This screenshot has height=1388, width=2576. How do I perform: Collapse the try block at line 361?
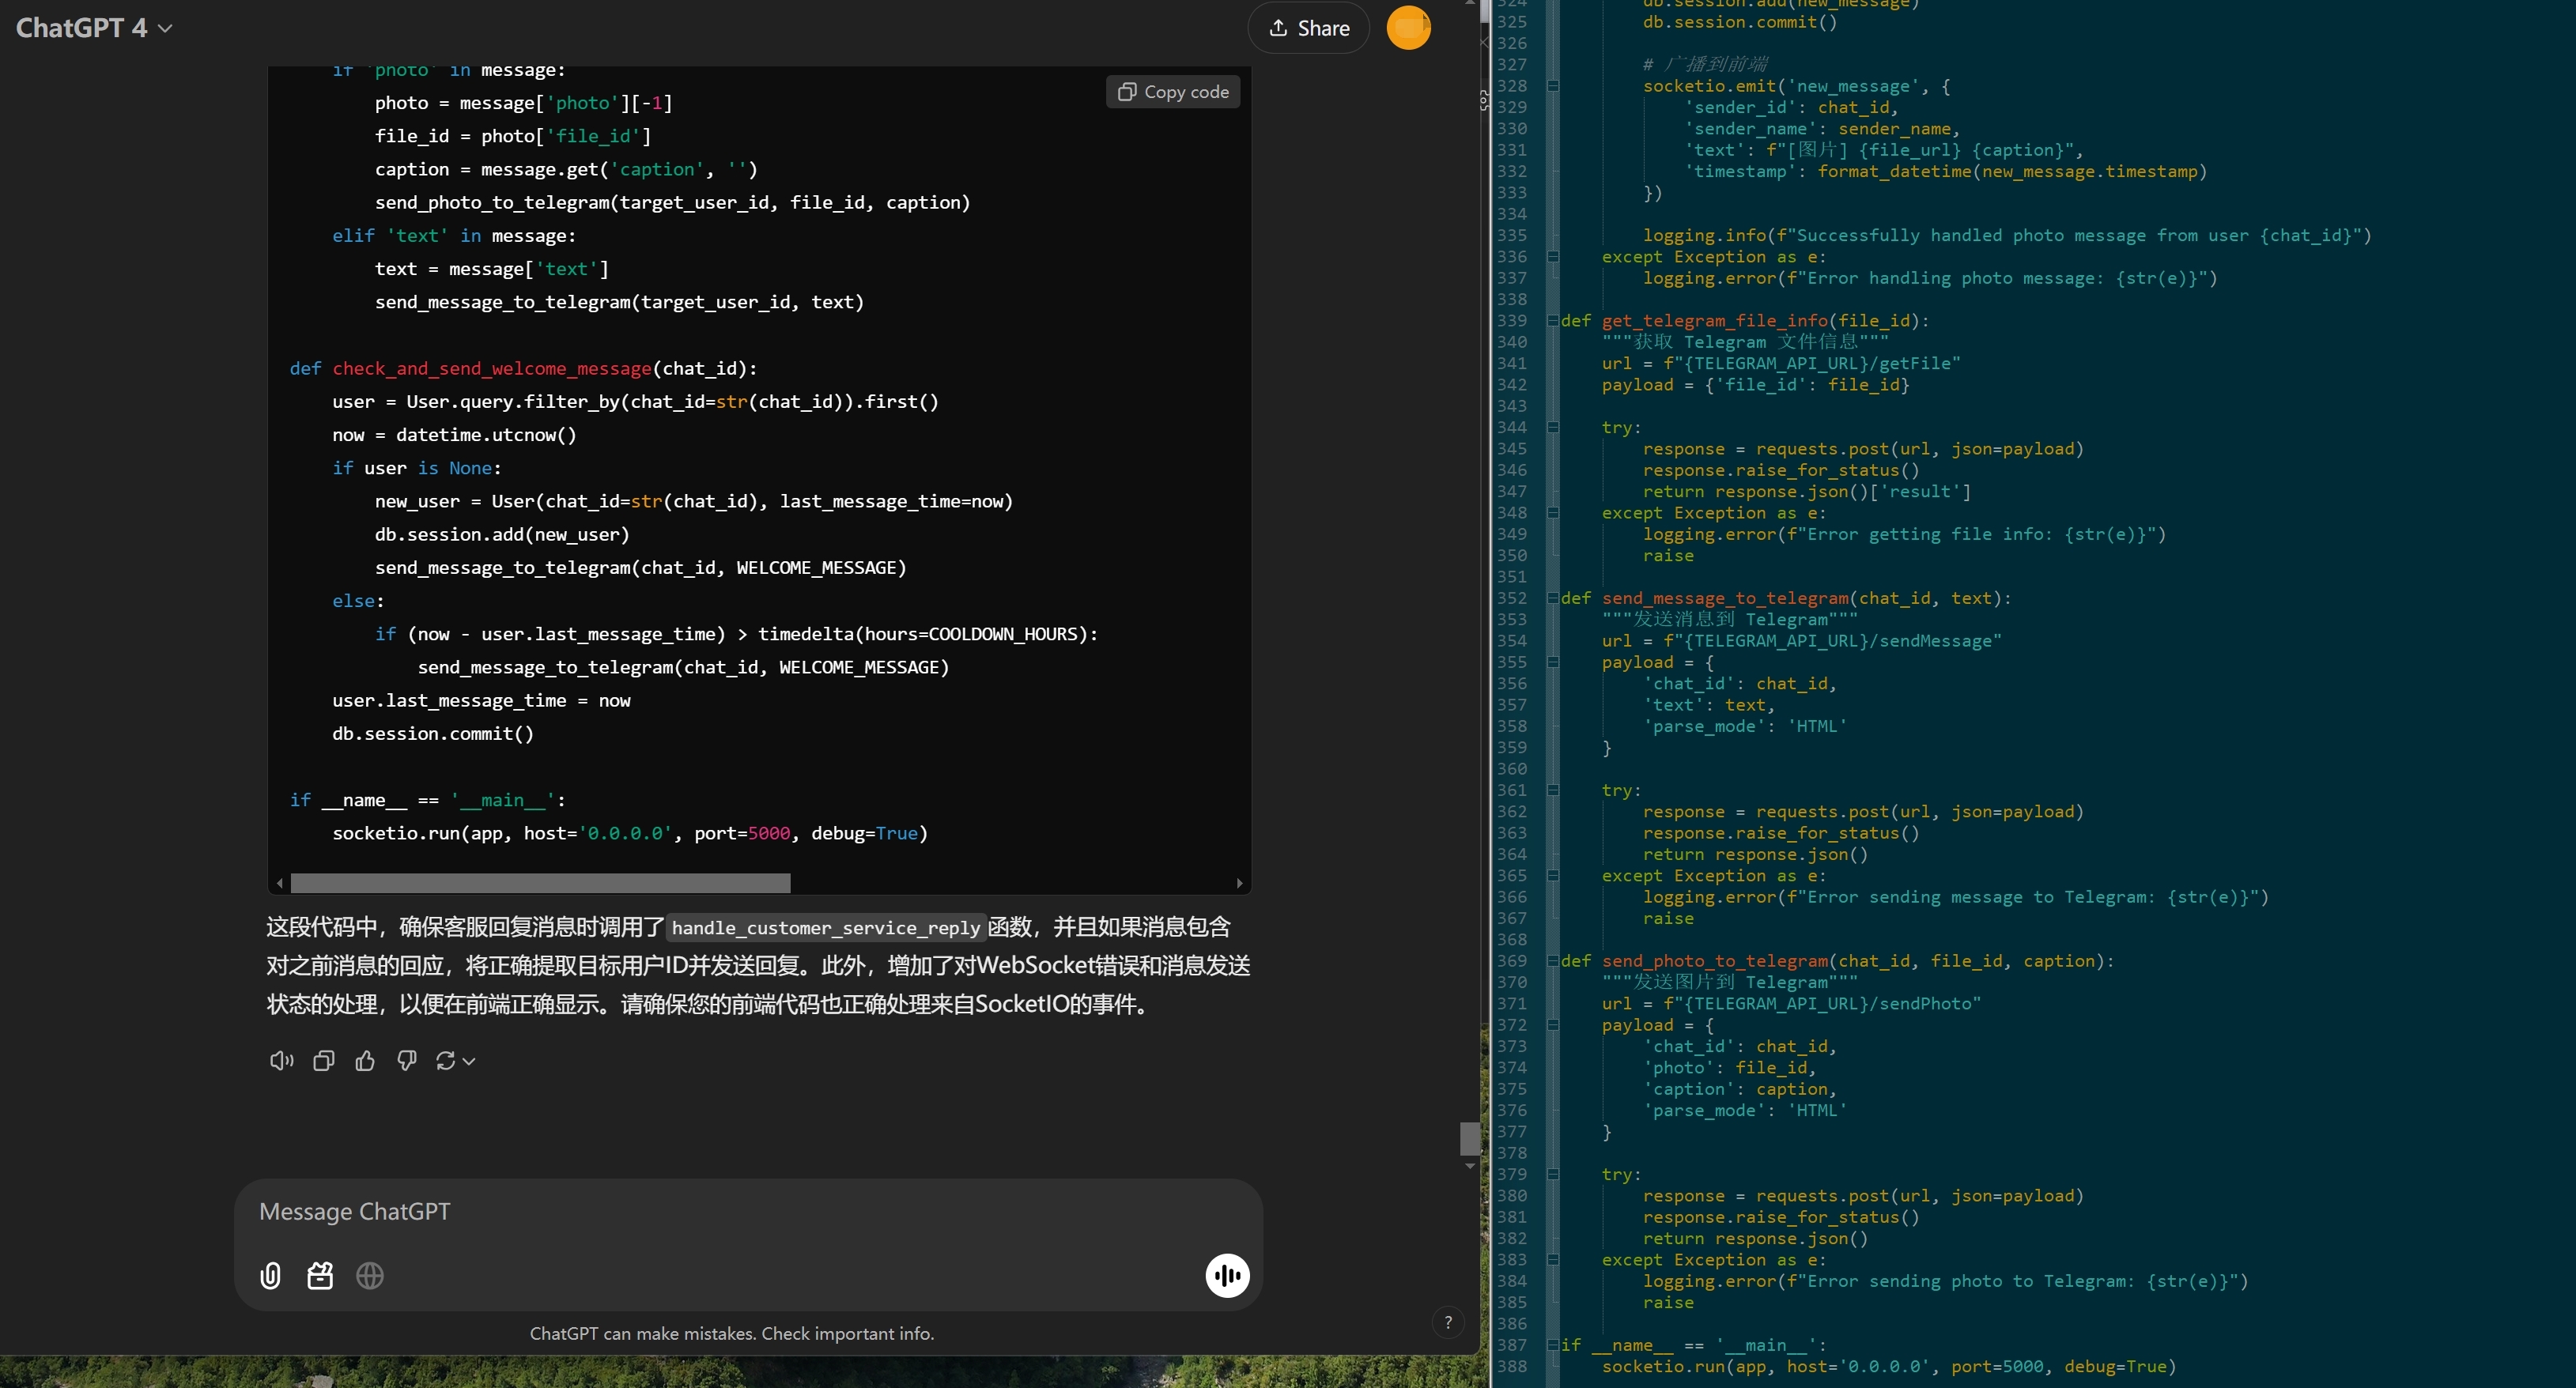1552,790
